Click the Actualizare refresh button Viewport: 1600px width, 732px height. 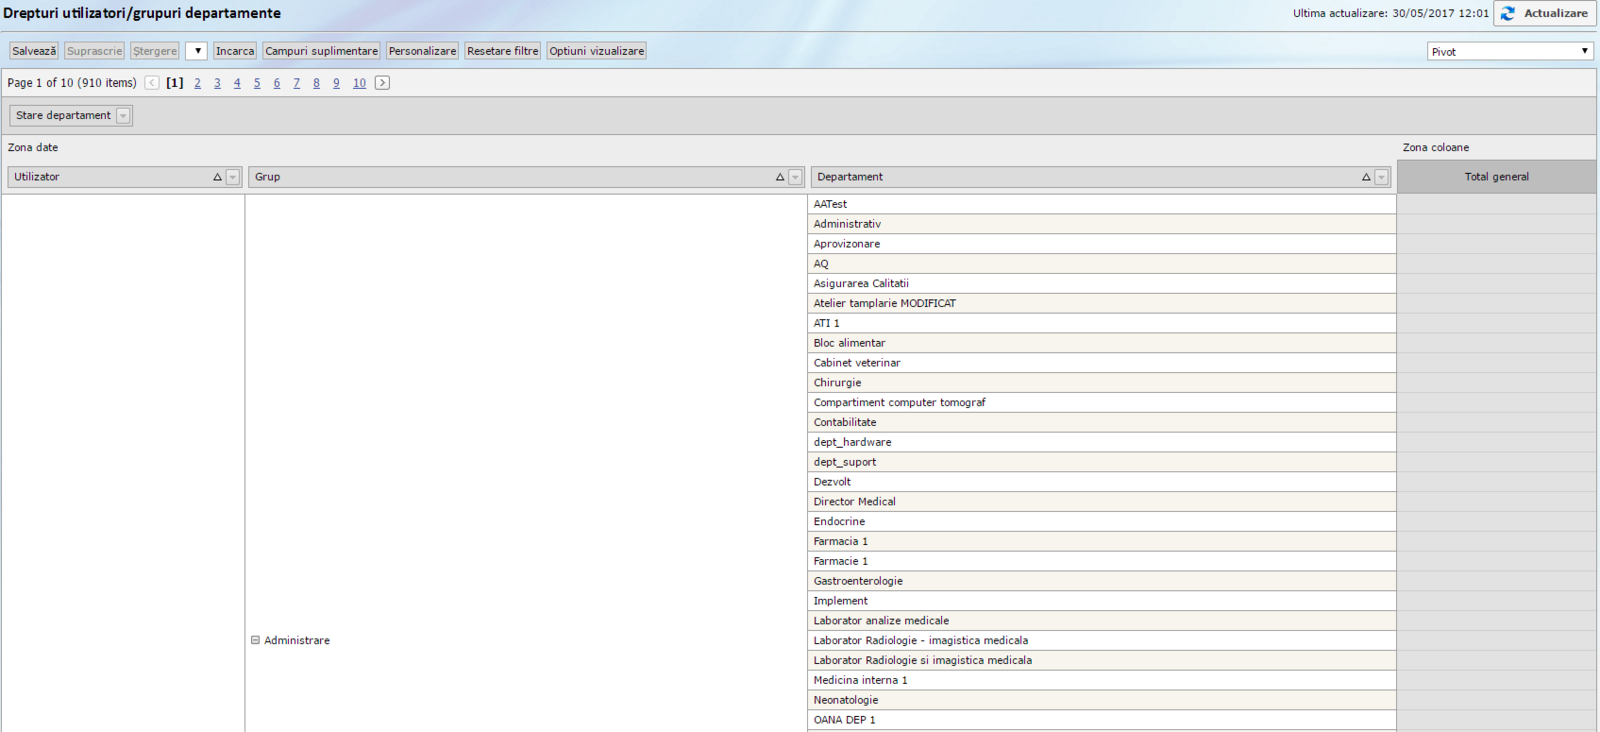(1545, 14)
